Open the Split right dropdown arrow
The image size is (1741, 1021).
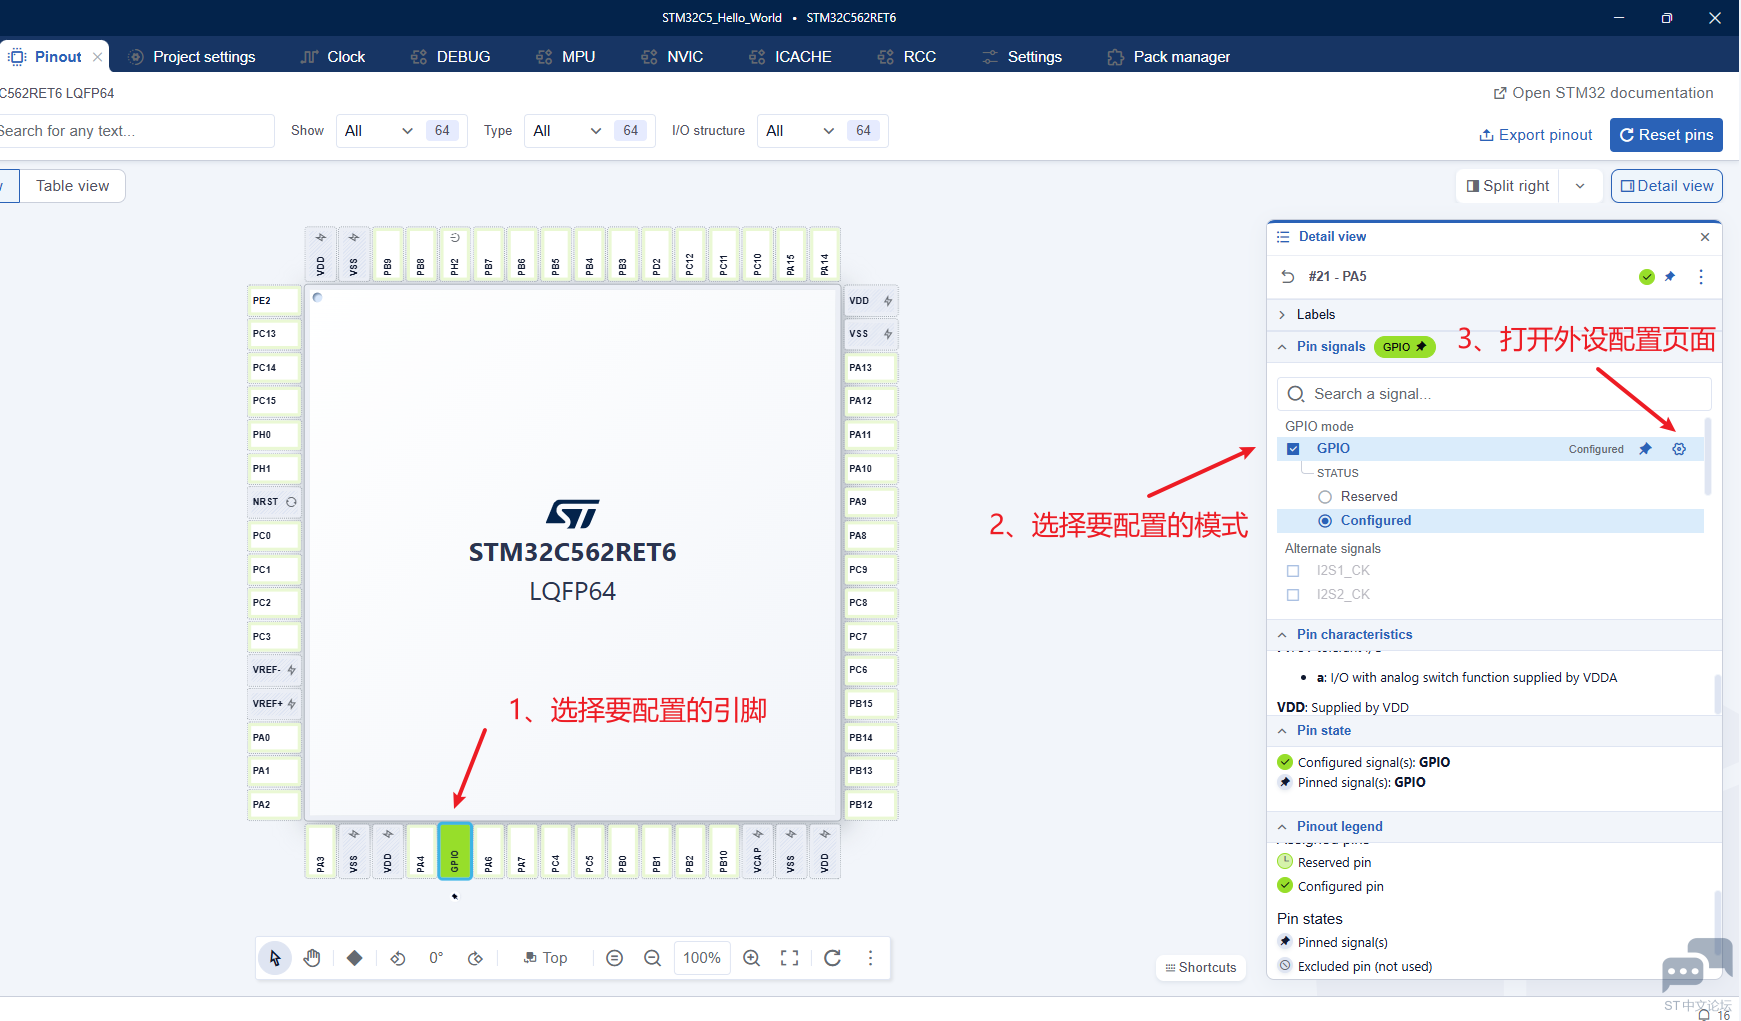point(1580,186)
